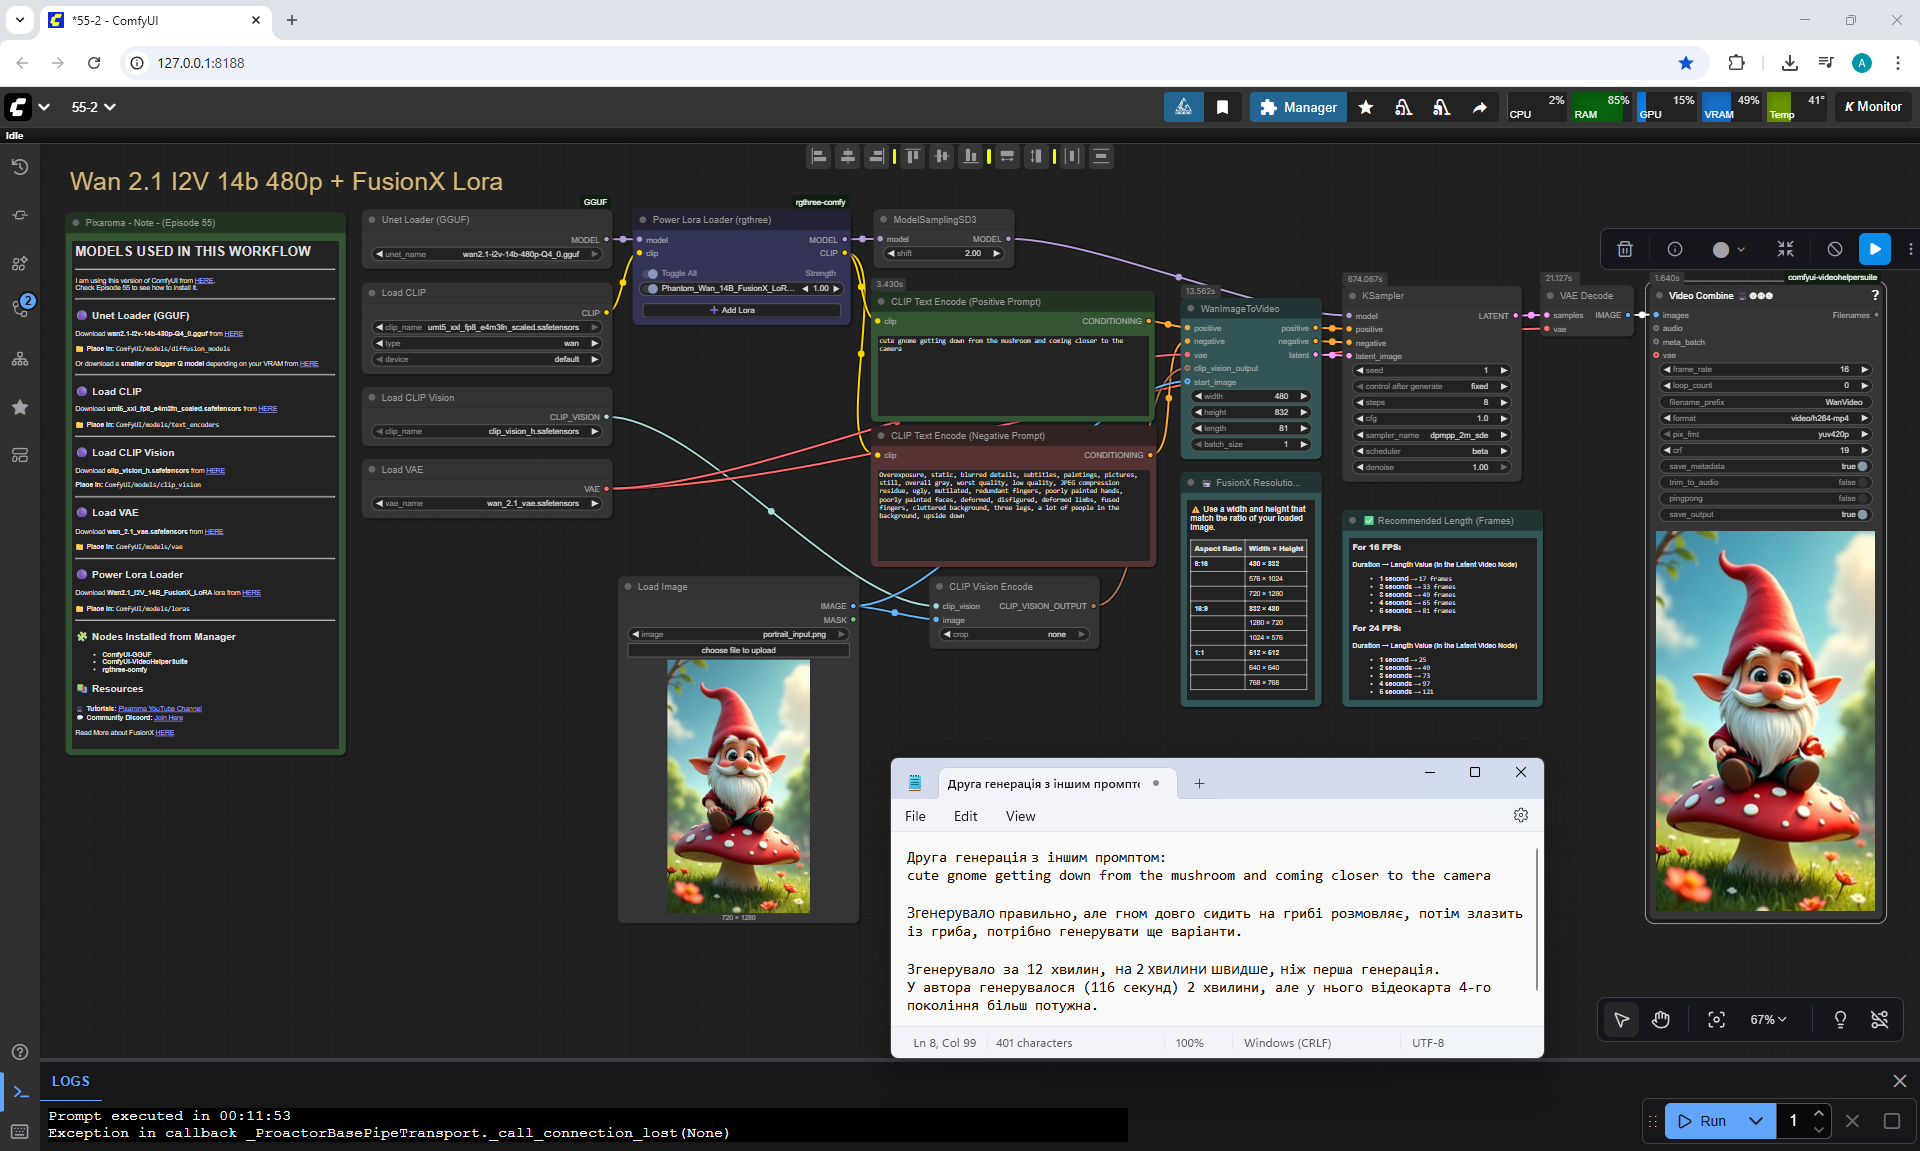Click the Manager button
The width and height of the screenshot is (1920, 1151).
(1297, 107)
